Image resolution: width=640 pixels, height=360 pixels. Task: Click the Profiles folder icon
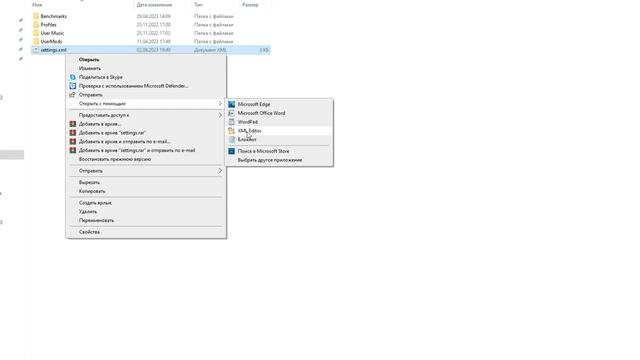[36, 24]
